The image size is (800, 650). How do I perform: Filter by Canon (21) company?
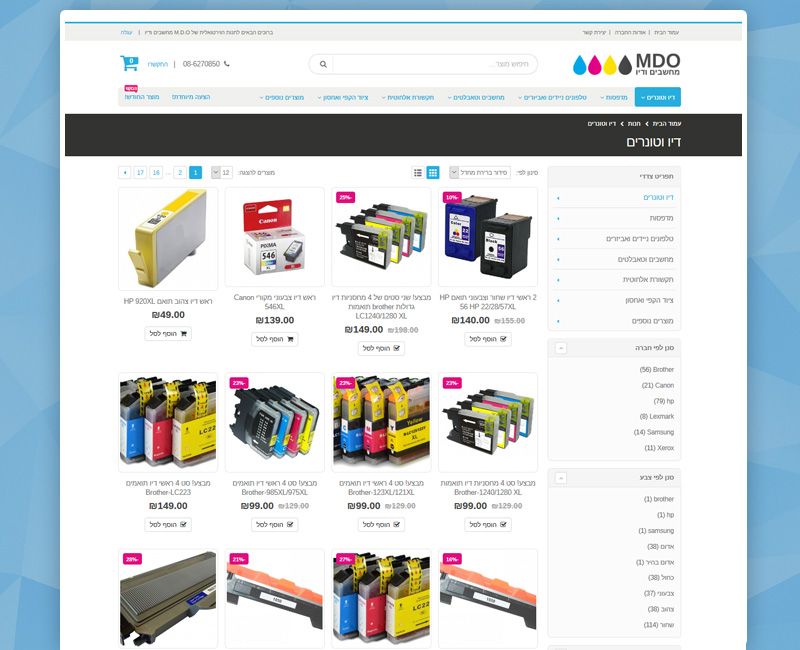click(658, 385)
